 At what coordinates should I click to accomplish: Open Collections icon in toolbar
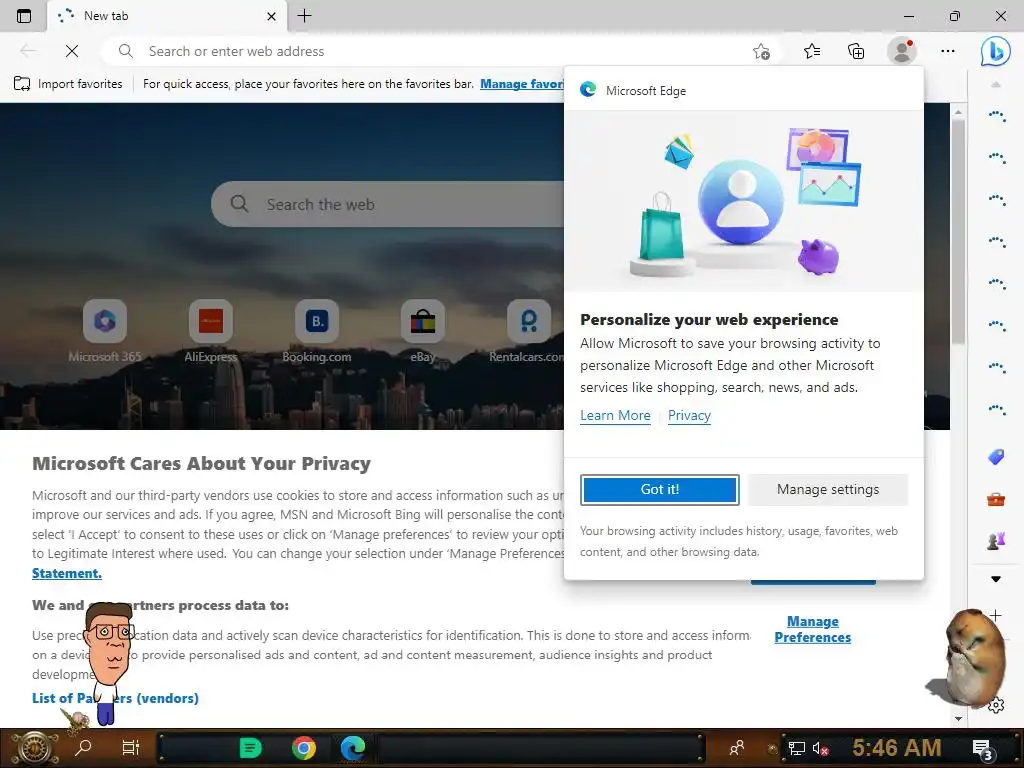tap(856, 51)
